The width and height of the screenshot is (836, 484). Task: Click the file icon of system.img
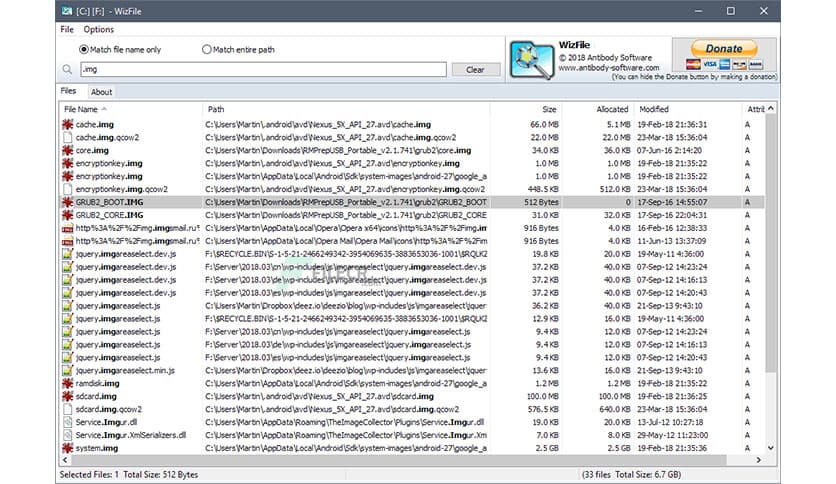point(67,448)
